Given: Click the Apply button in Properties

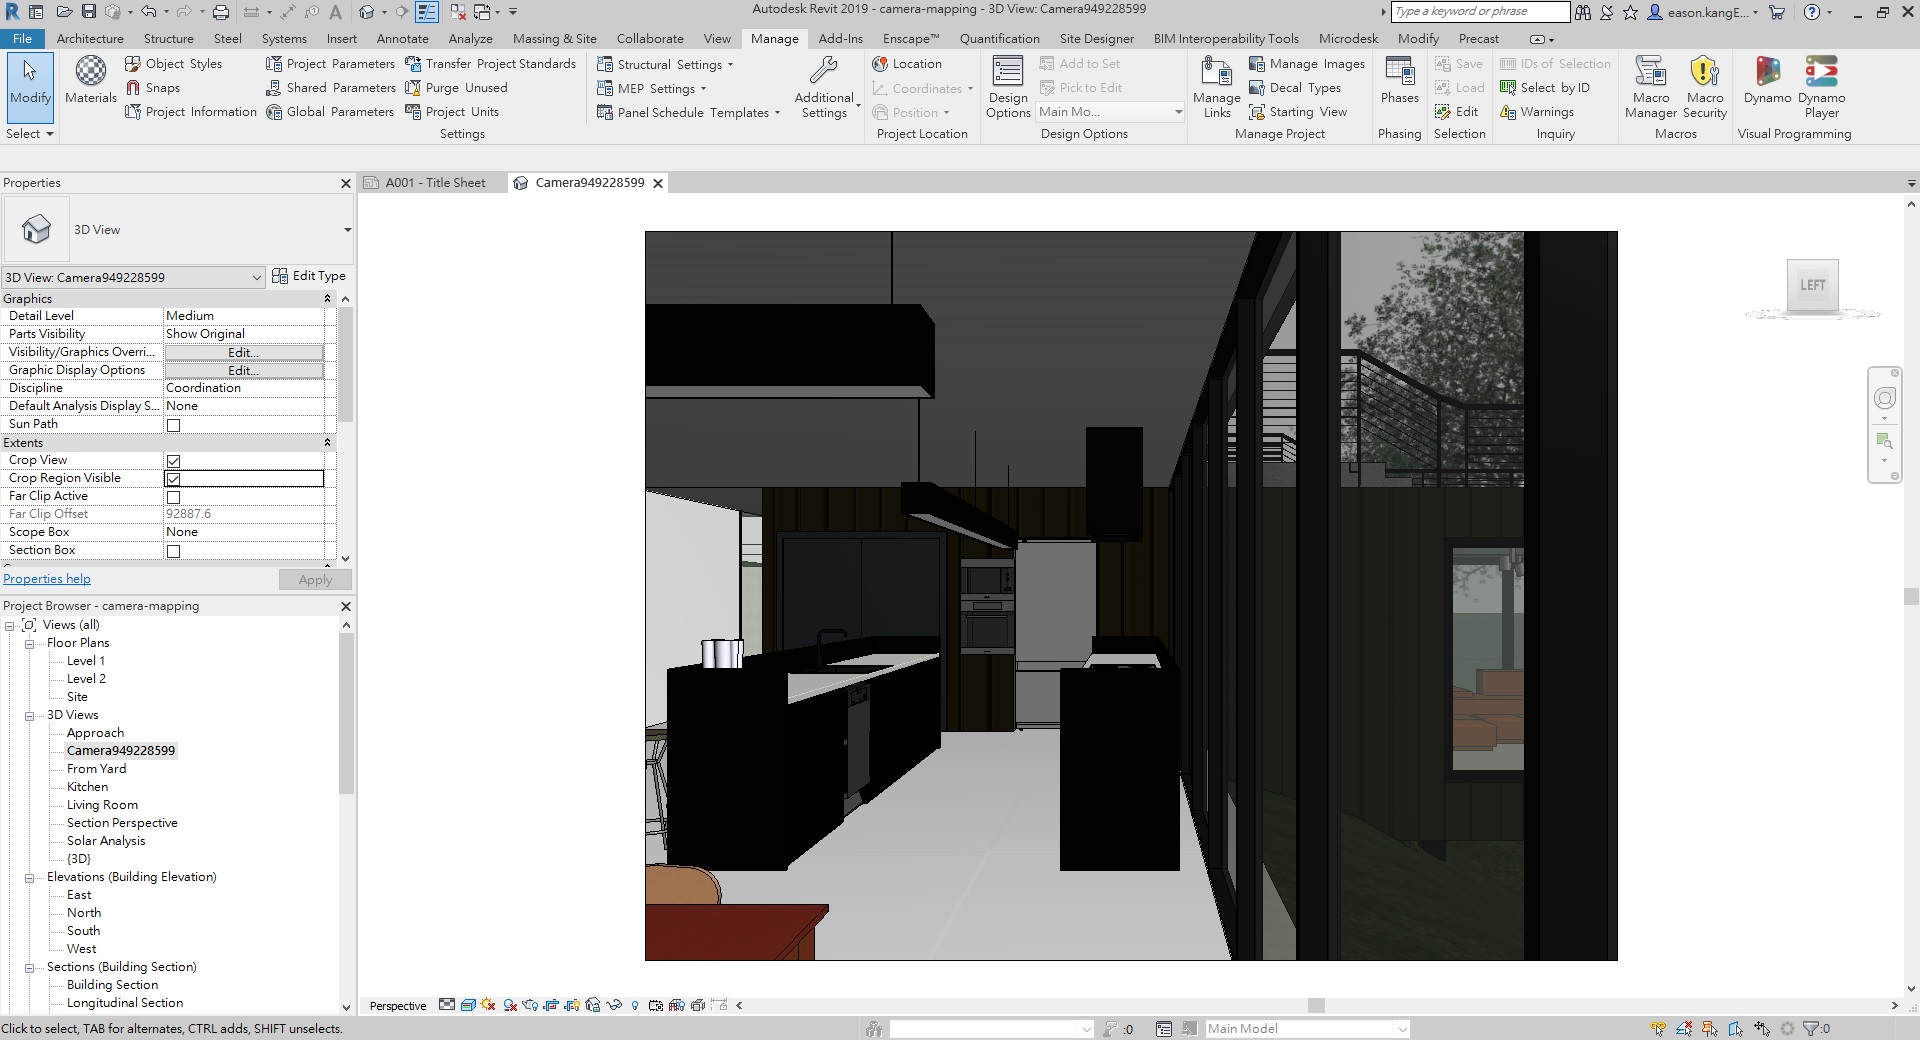Looking at the screenshot, I should pyautogui.click(x=315, y=579).
